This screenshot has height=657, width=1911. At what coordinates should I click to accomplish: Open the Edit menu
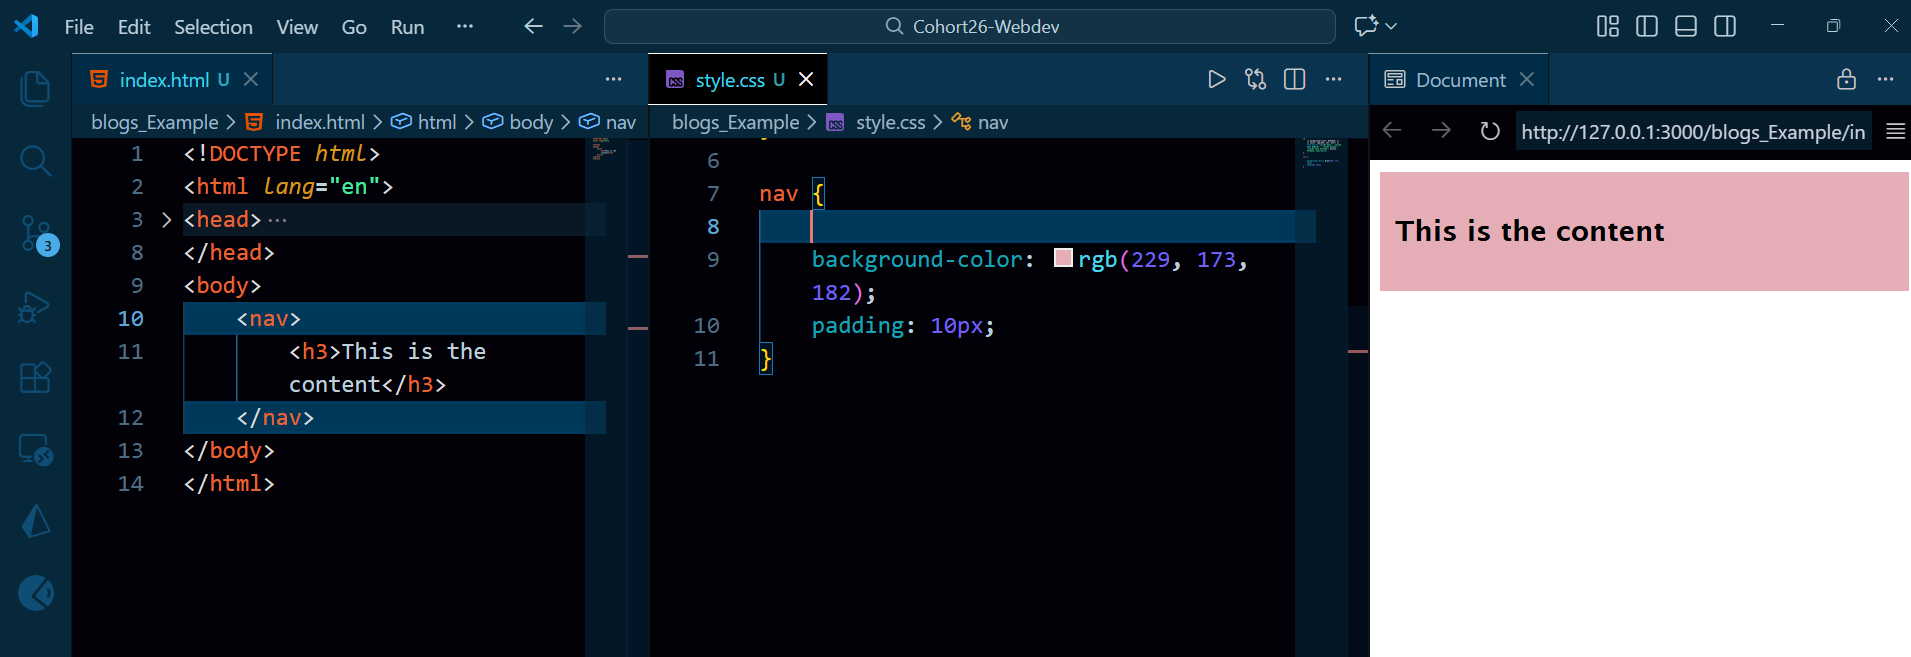(134, 27)
